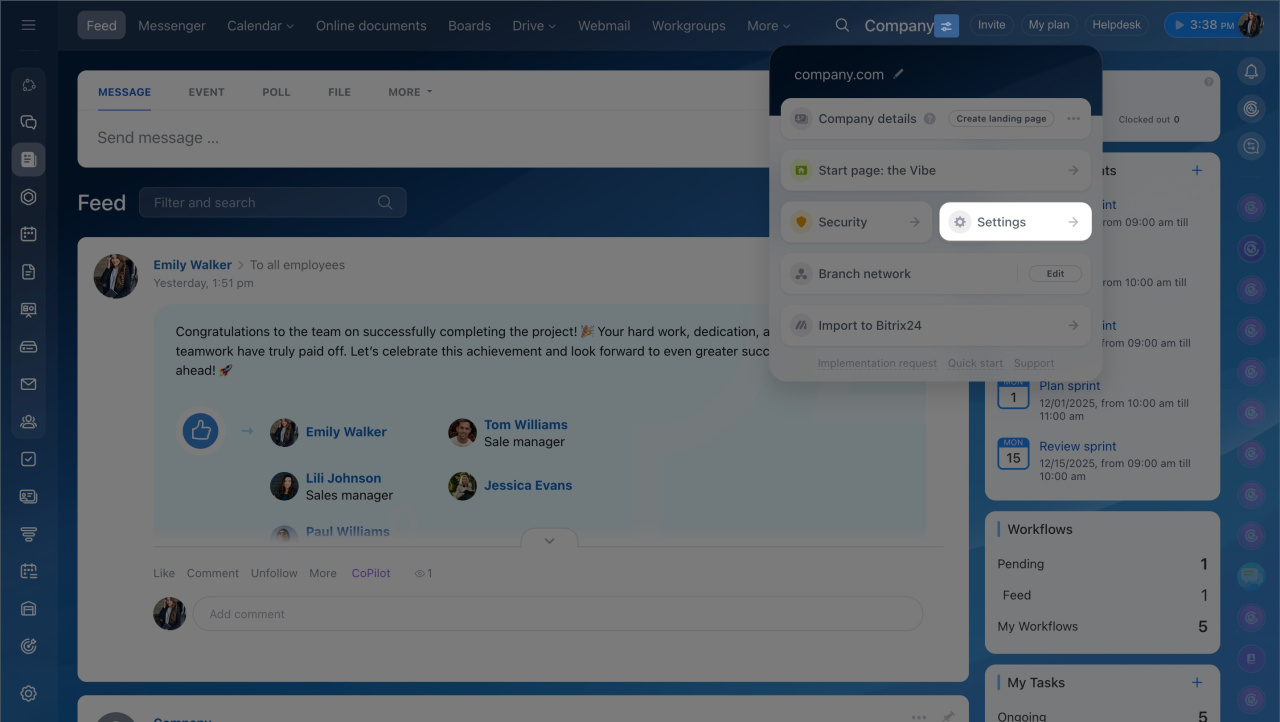This screenshot has width=1280, height=722.
Task: Open the More dropdown in top navigation
Action: [x=768, y=26]
